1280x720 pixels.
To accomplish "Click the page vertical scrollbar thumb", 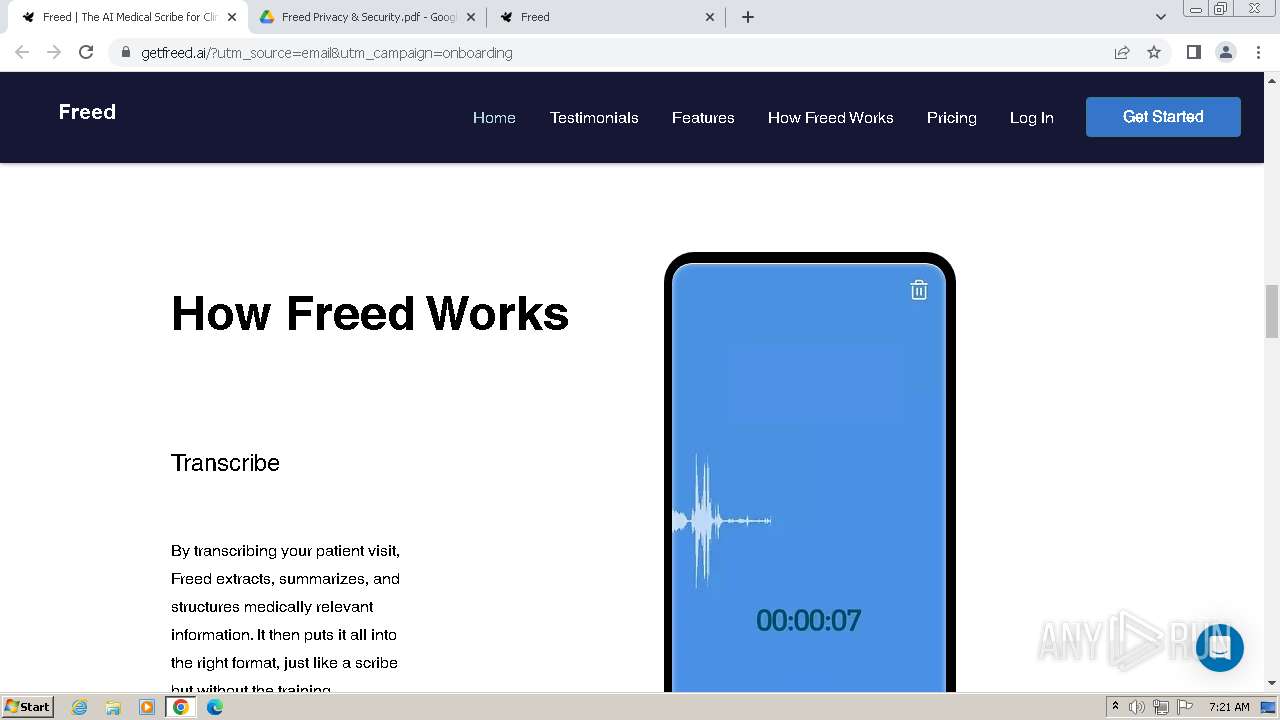I will point(1272,311).
